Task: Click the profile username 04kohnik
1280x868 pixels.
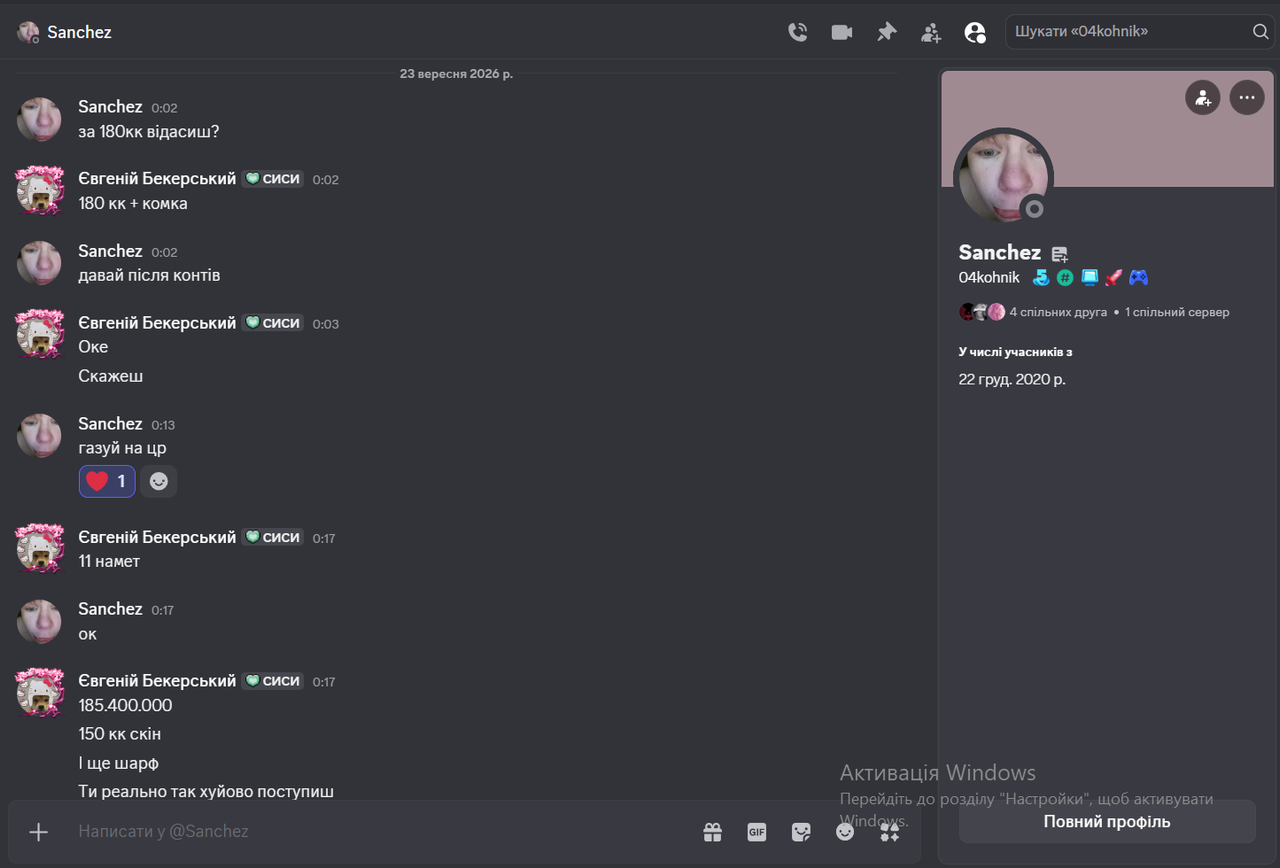Action: tap(989, 278)
